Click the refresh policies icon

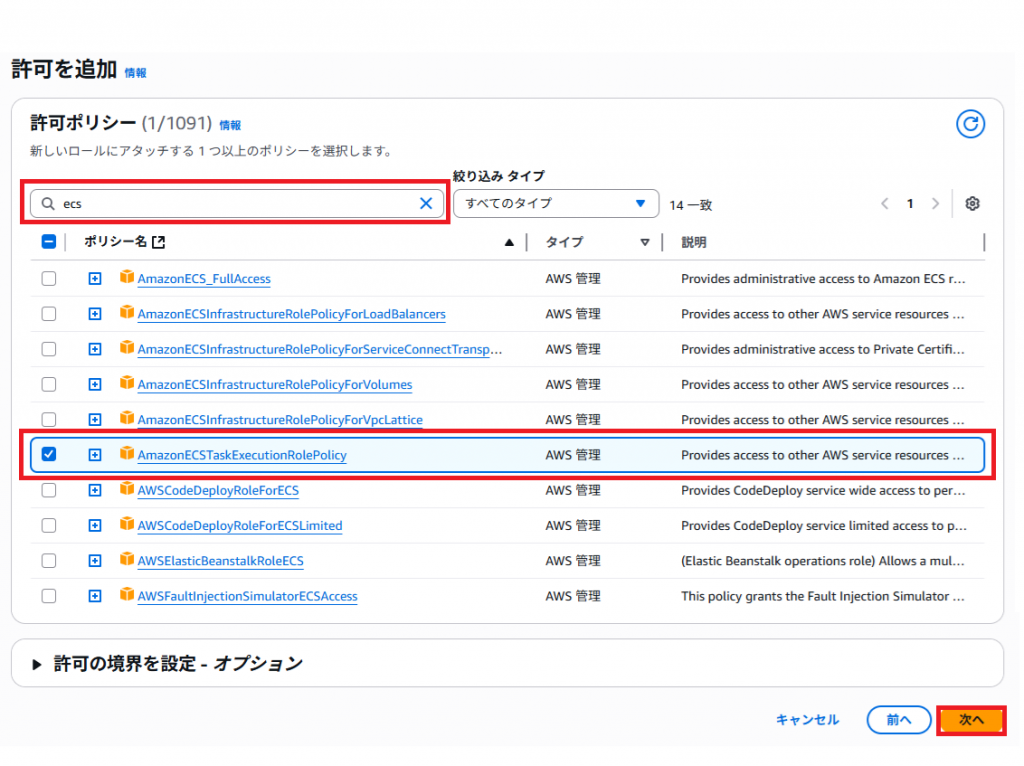(970, 124)
